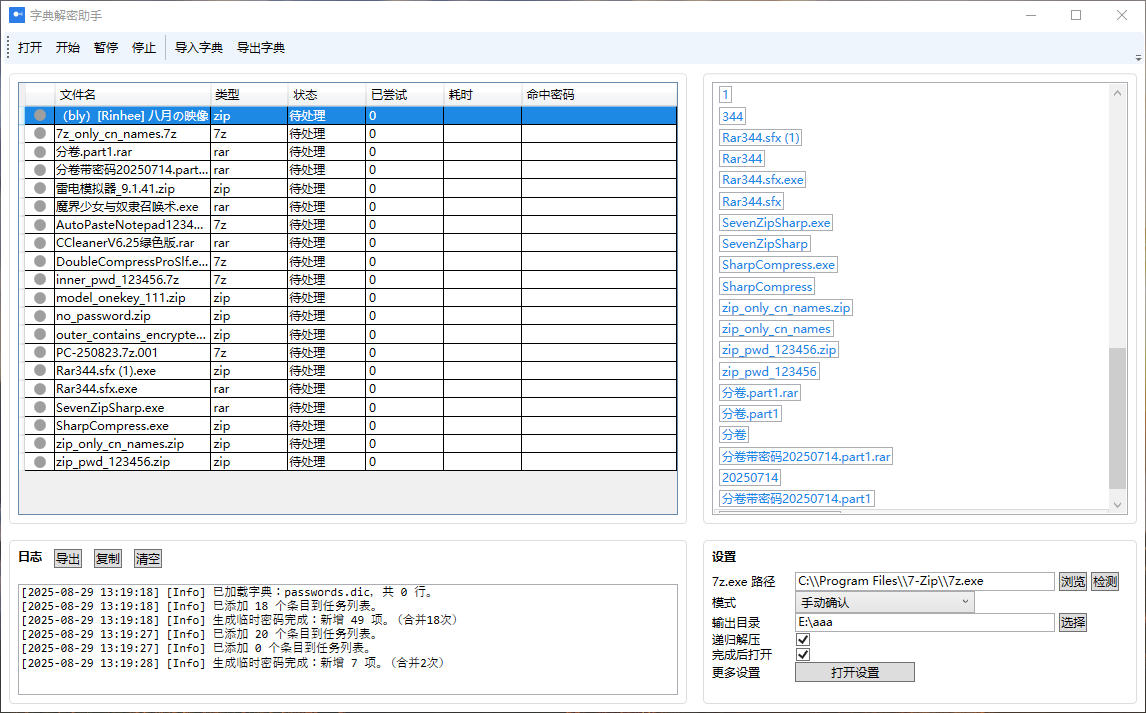Select the selected (bly) [Rinhee] 八月の映像 row

pyautogui.click(x=351, y=115)
